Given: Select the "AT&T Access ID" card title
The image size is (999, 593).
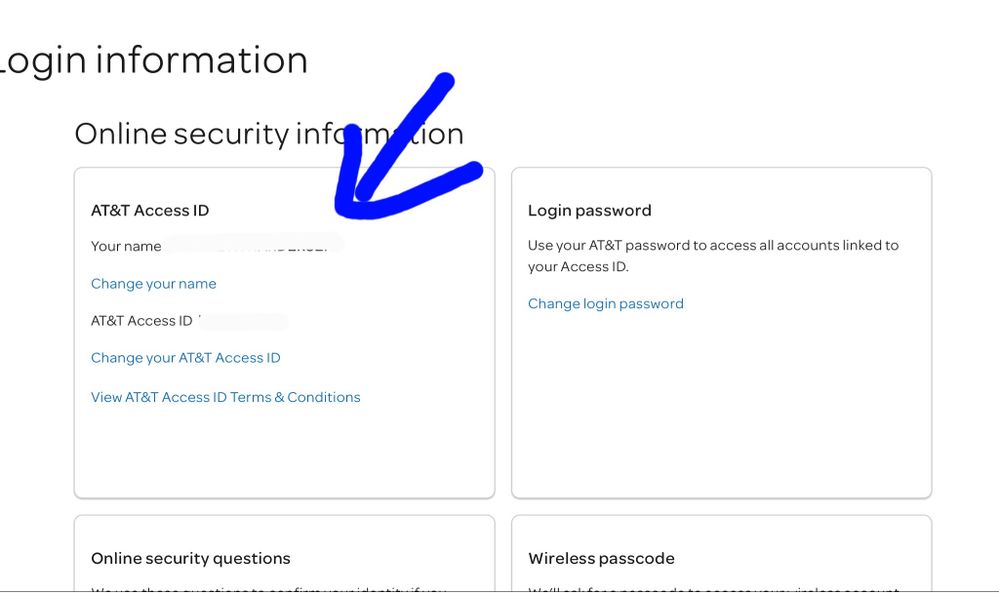Looking at the screenshot, I should 150,211.
